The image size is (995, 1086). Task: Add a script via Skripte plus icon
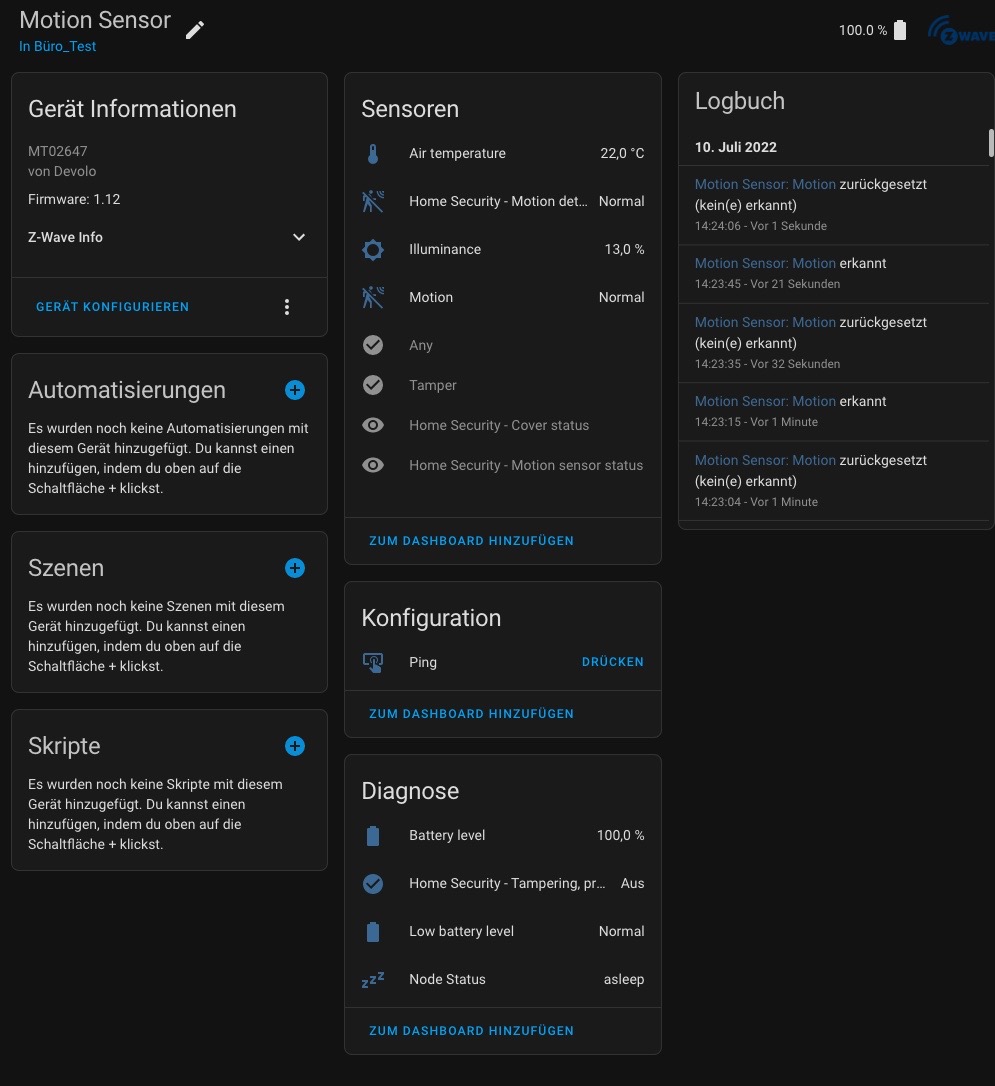tap(295, 746)
